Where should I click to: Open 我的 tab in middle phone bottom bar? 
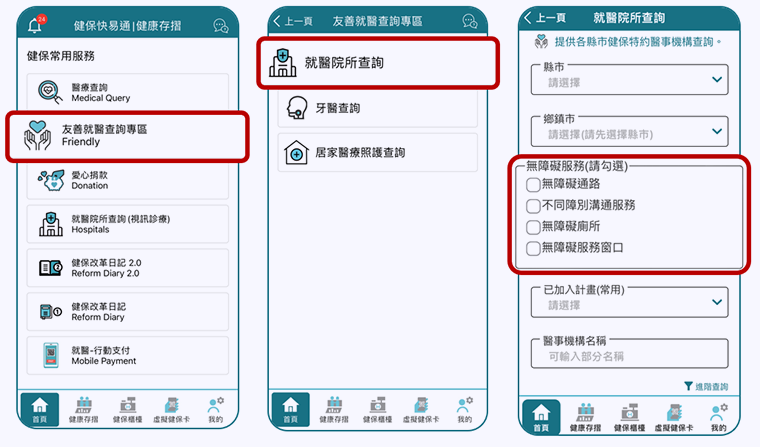pyautogui.click(x=464, y=410)
